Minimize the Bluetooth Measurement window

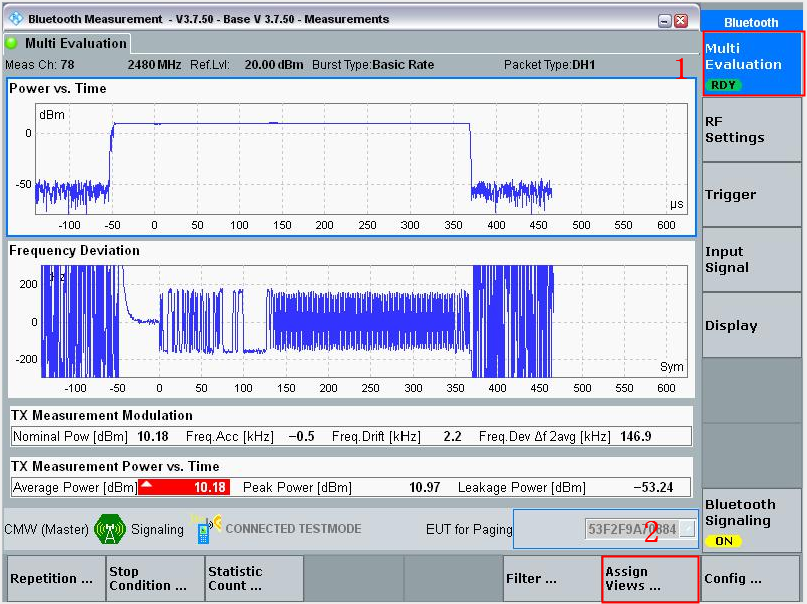coord(665,21)
